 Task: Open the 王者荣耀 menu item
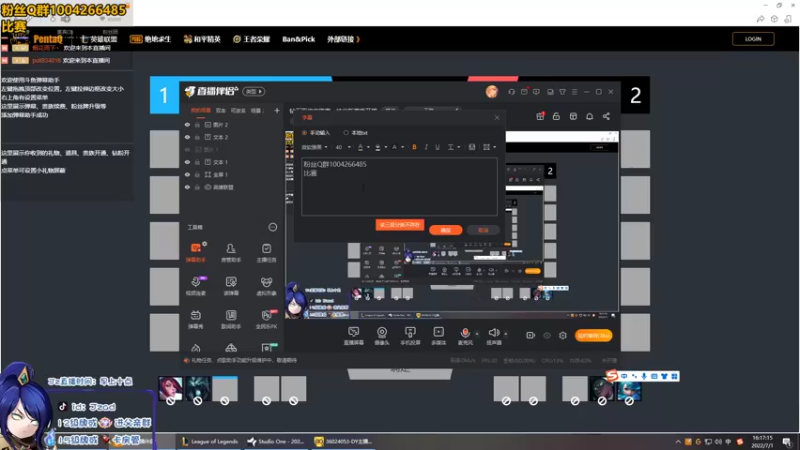point(252,39)
